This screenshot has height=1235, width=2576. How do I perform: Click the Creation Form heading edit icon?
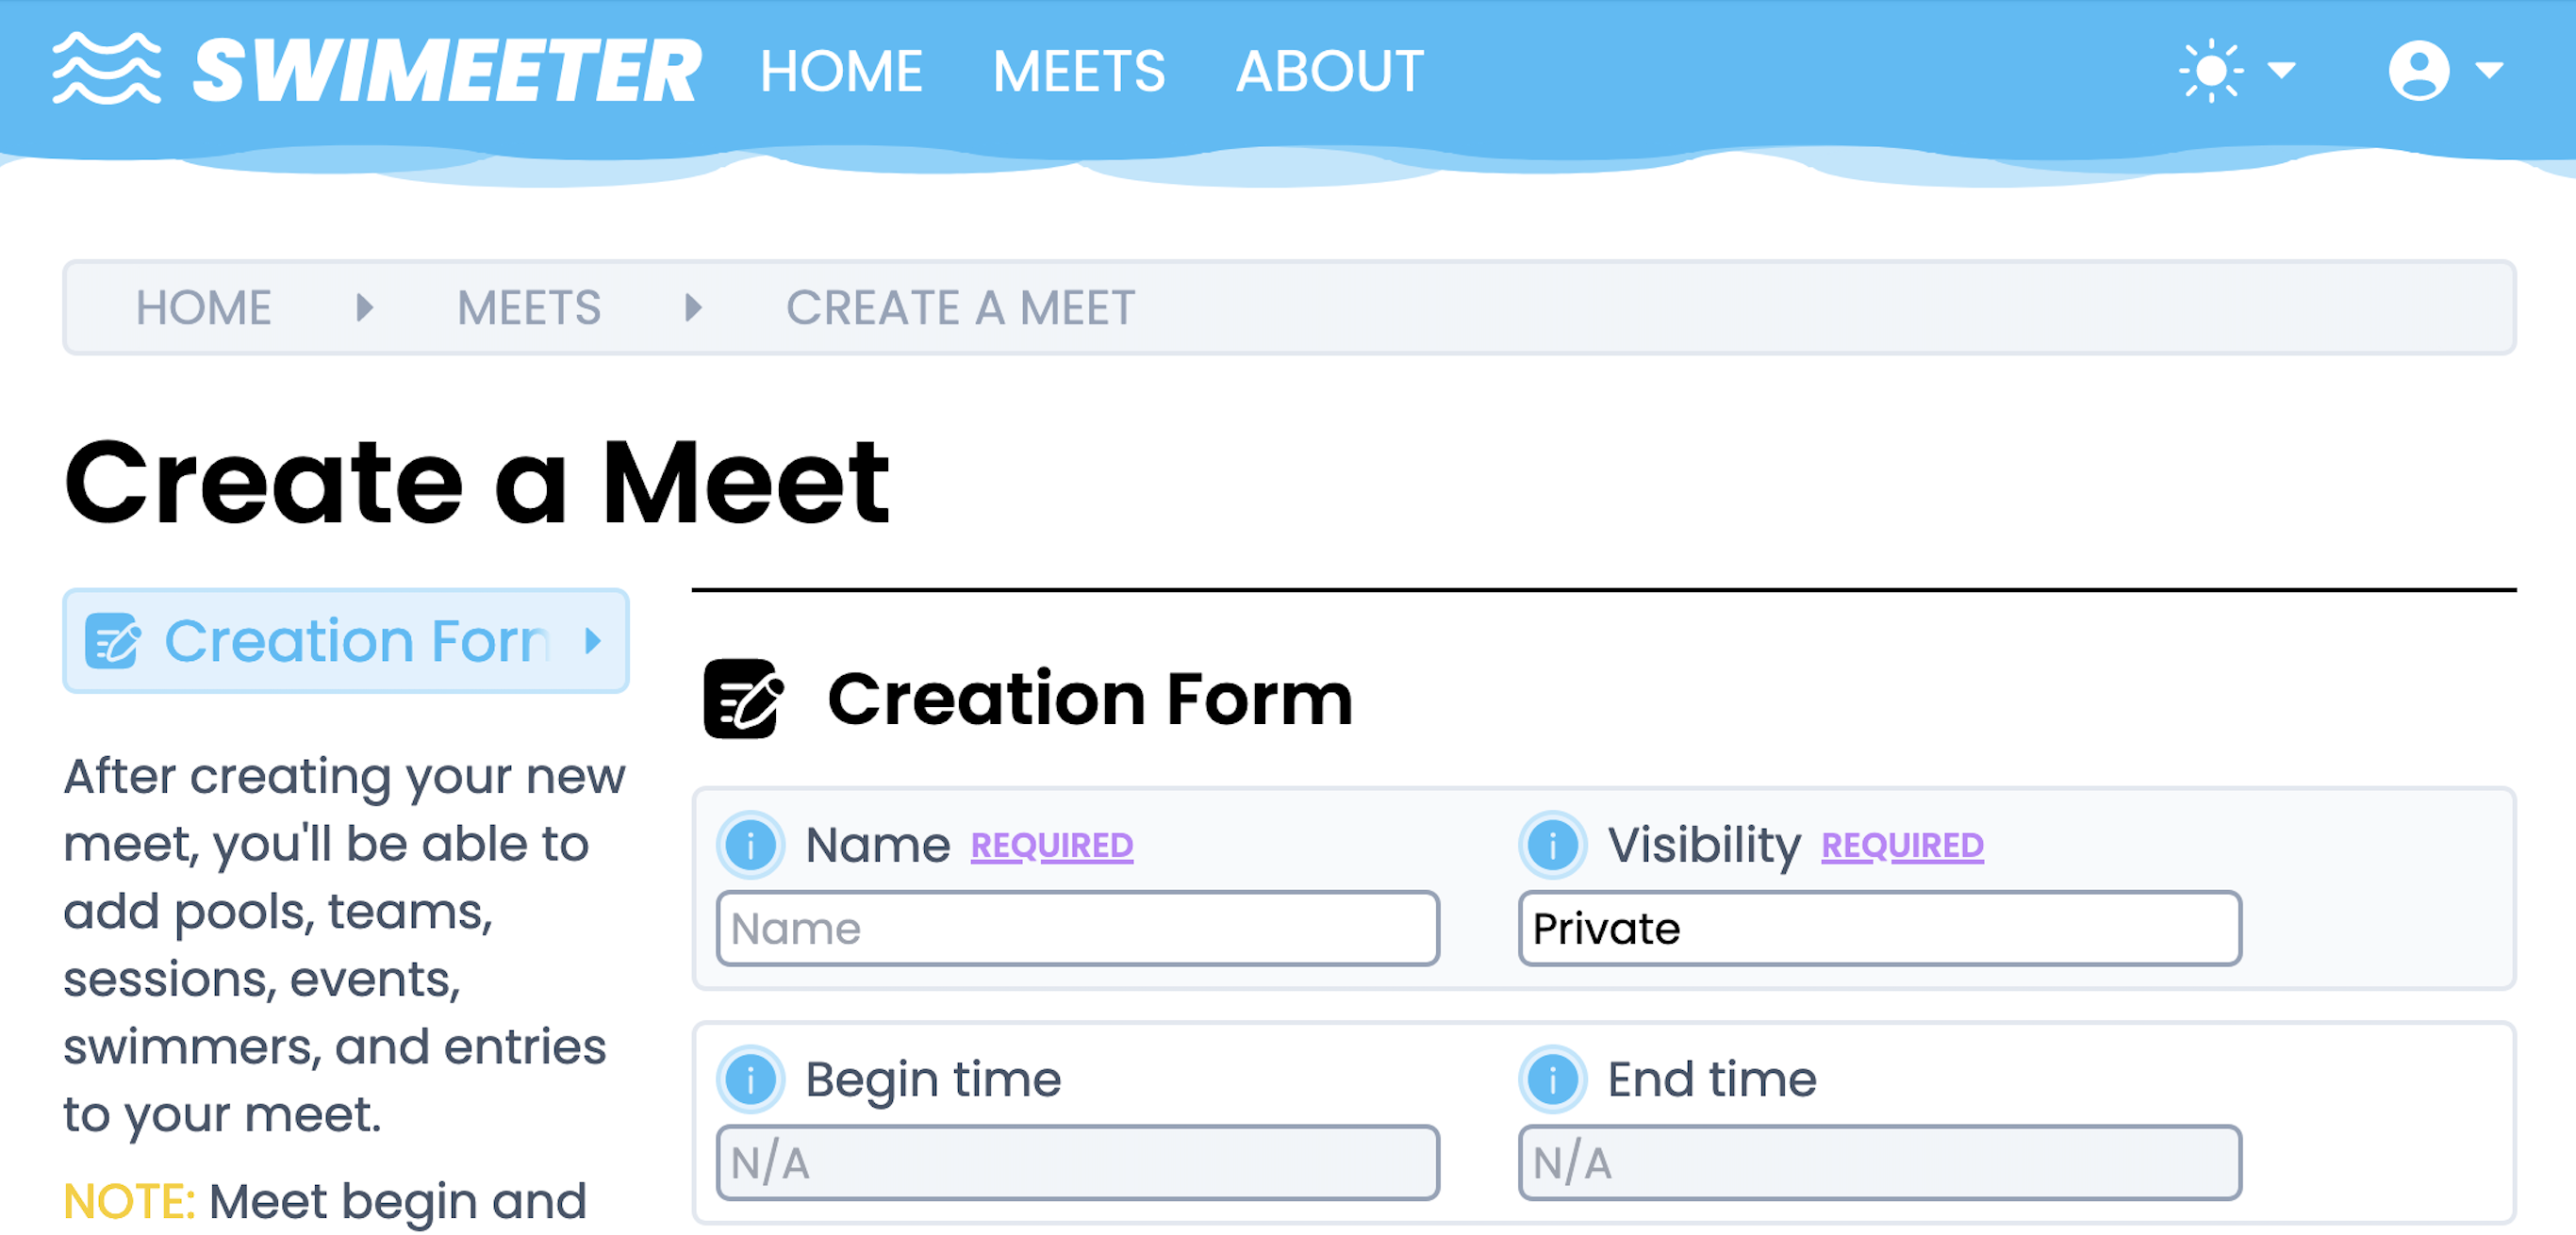point(743,698)
